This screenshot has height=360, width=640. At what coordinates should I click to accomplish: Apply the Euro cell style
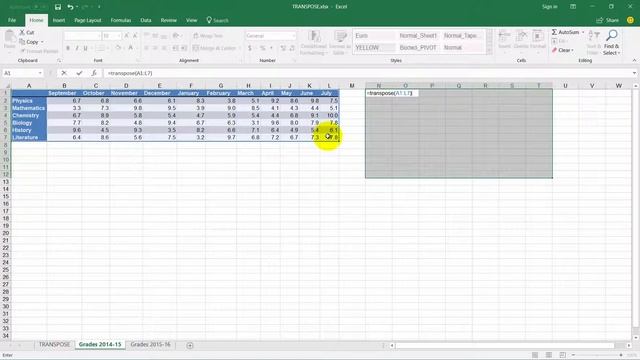point(374,36)
